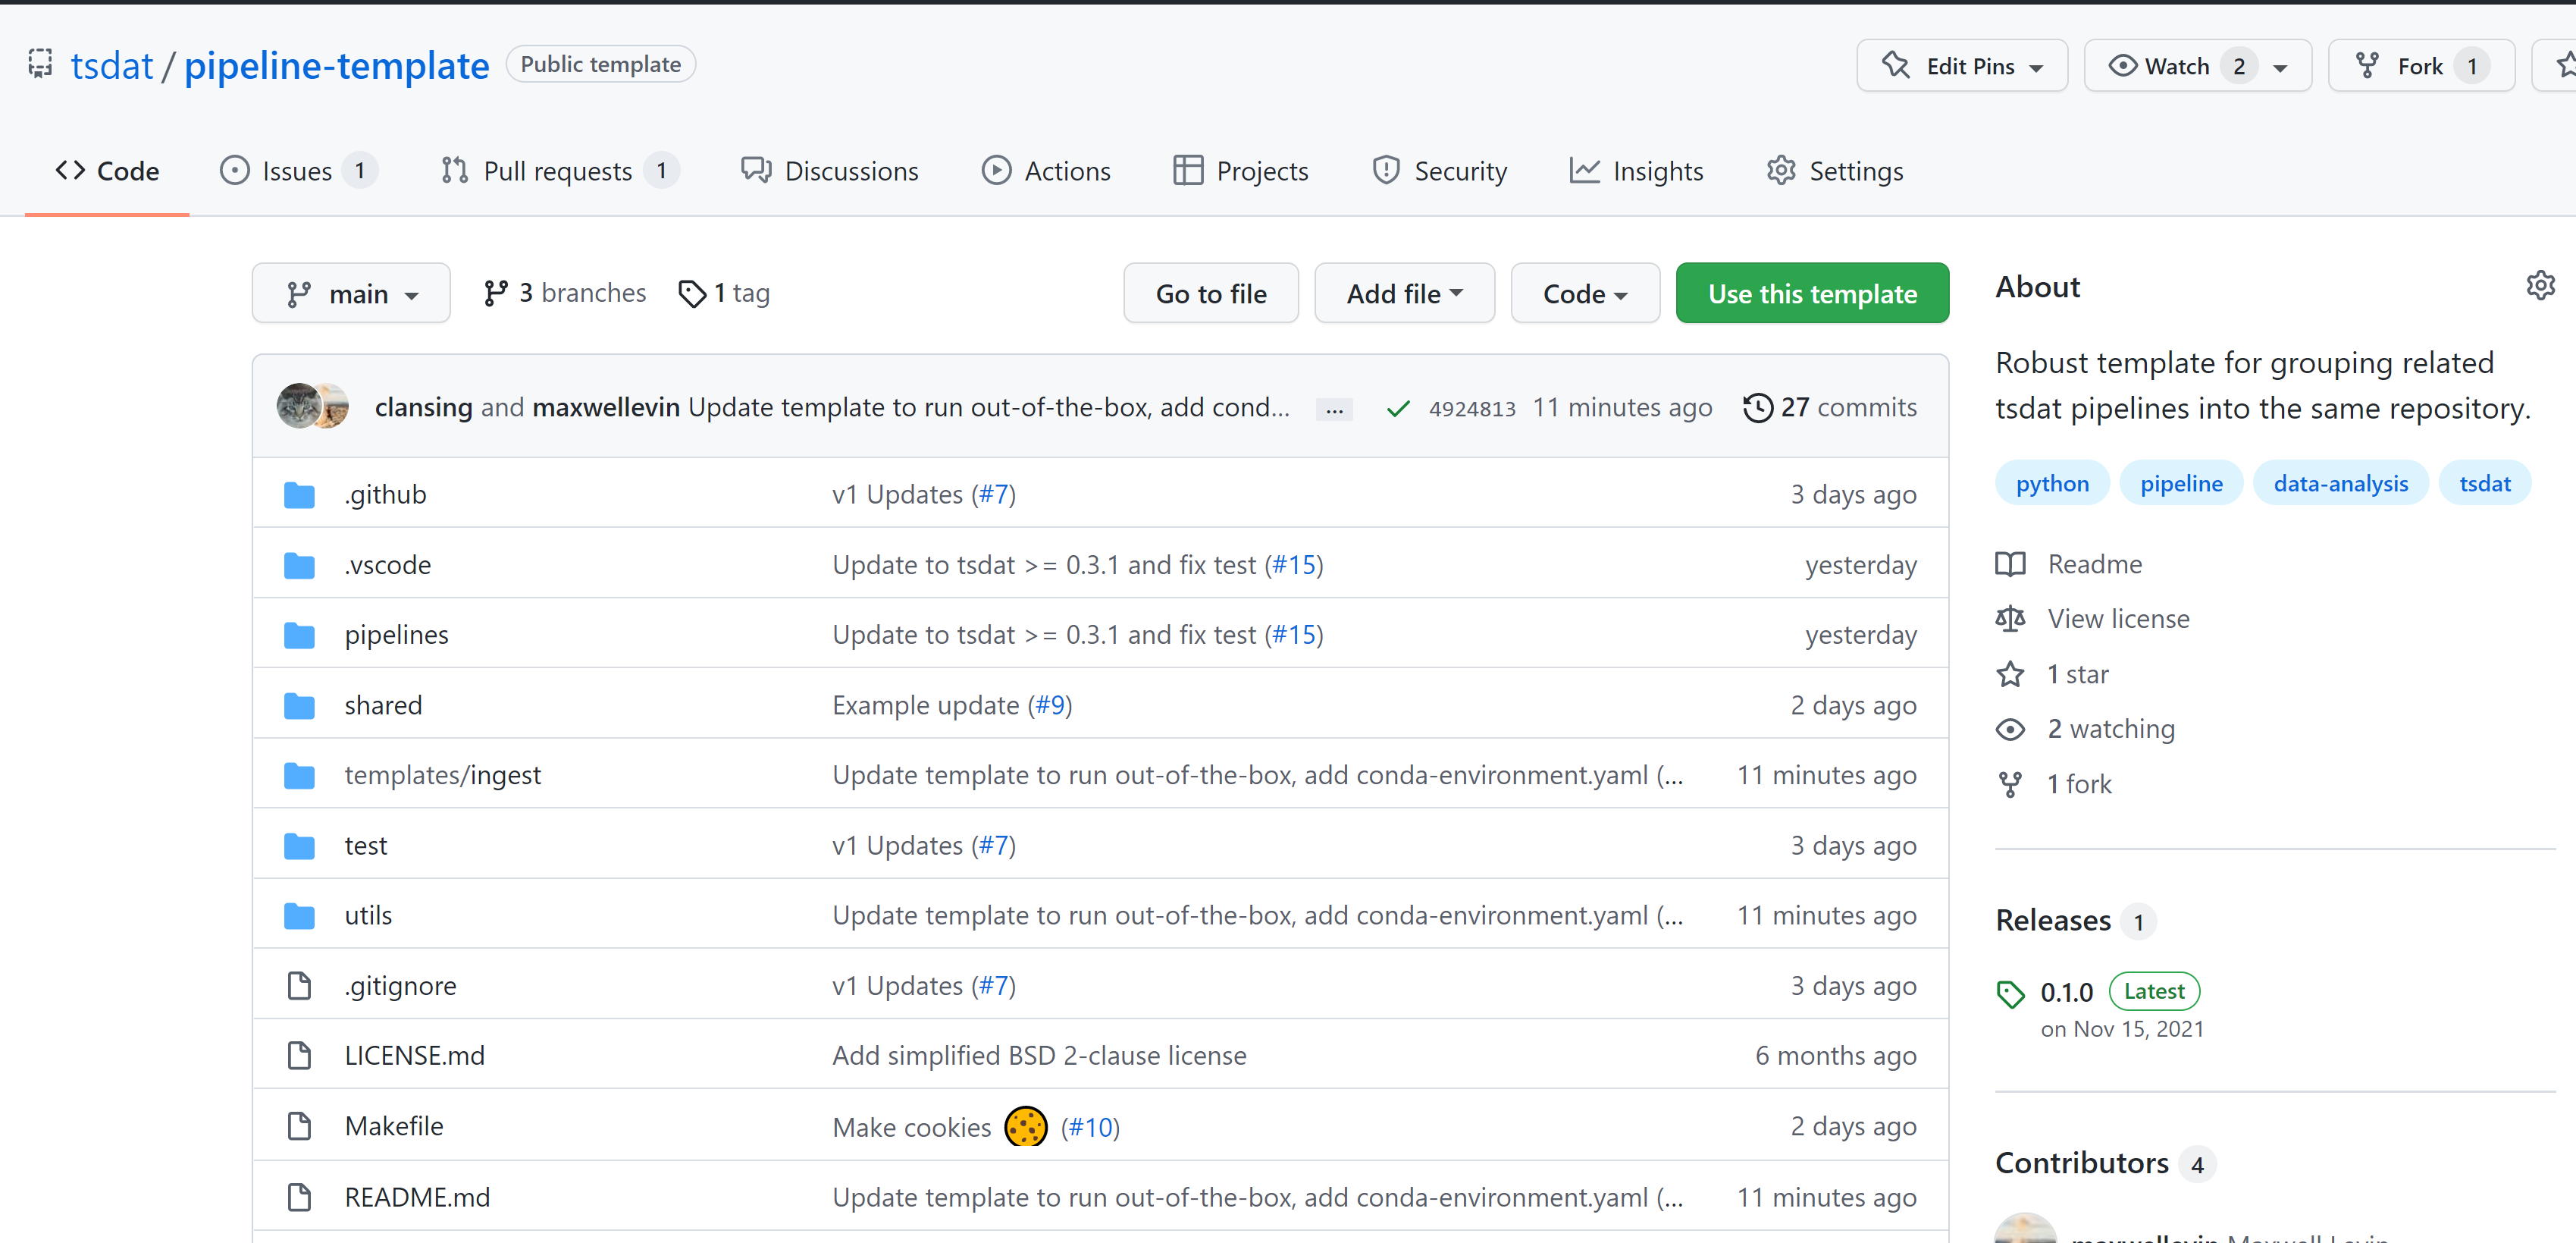Screen dimensions: 2576x1243
Task: Open the pipeline-template repository link
Action: click(x=337, y=66)
